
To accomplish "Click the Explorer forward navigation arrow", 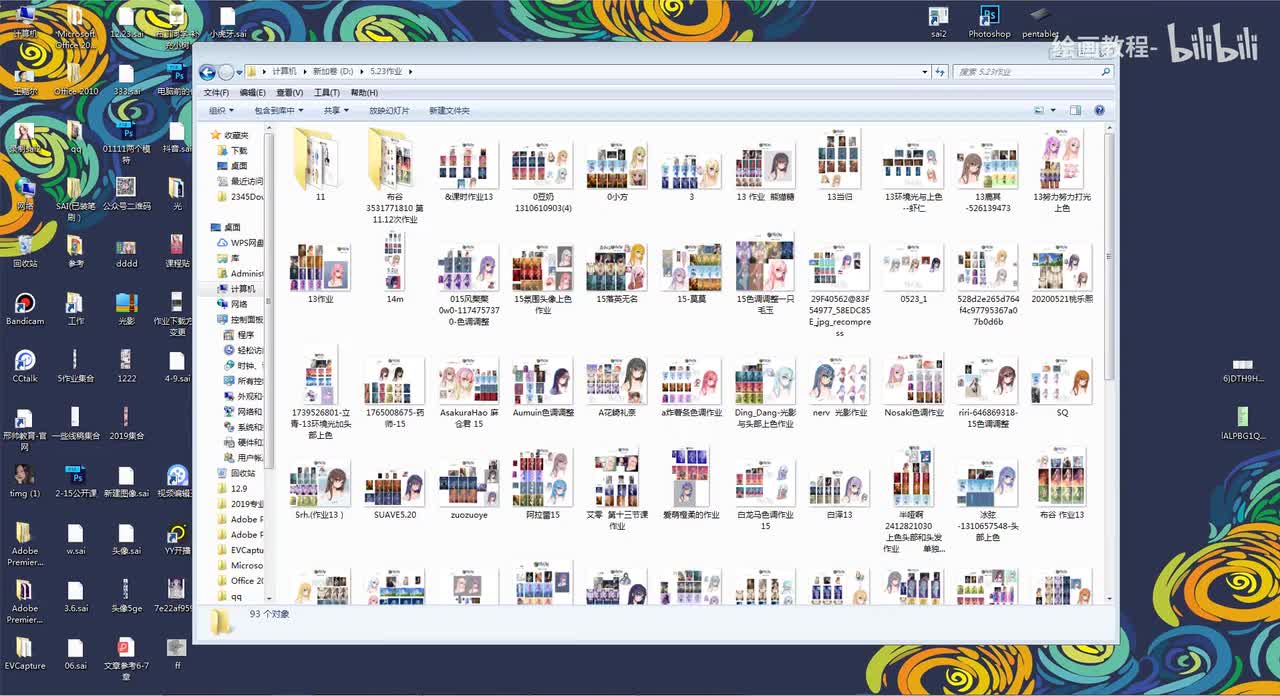I will tap(226, 72).
